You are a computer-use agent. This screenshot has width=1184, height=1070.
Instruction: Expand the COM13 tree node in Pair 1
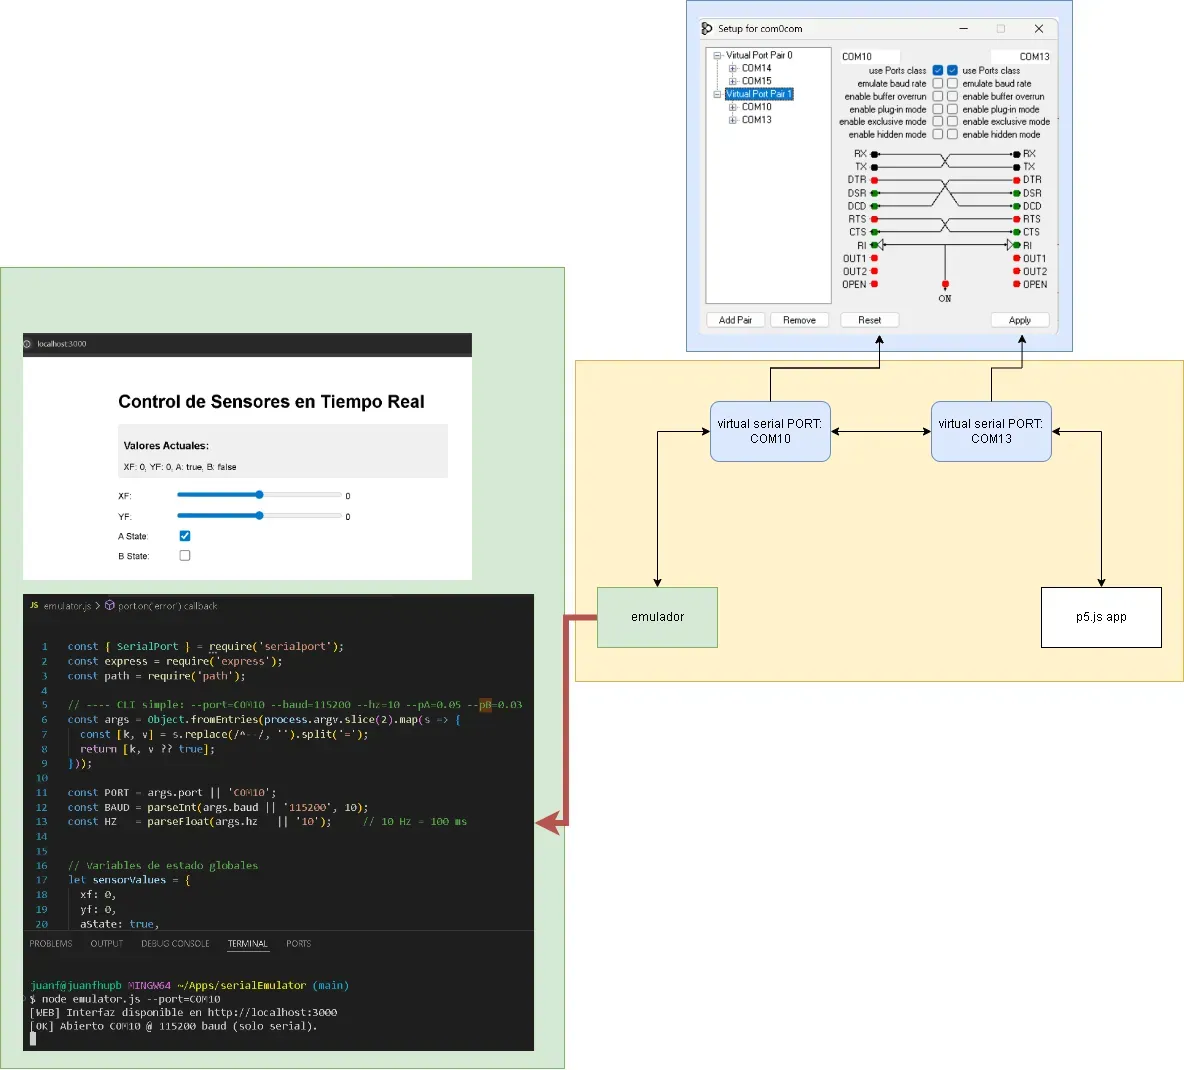pyautogui.click(x=733, y=120)
